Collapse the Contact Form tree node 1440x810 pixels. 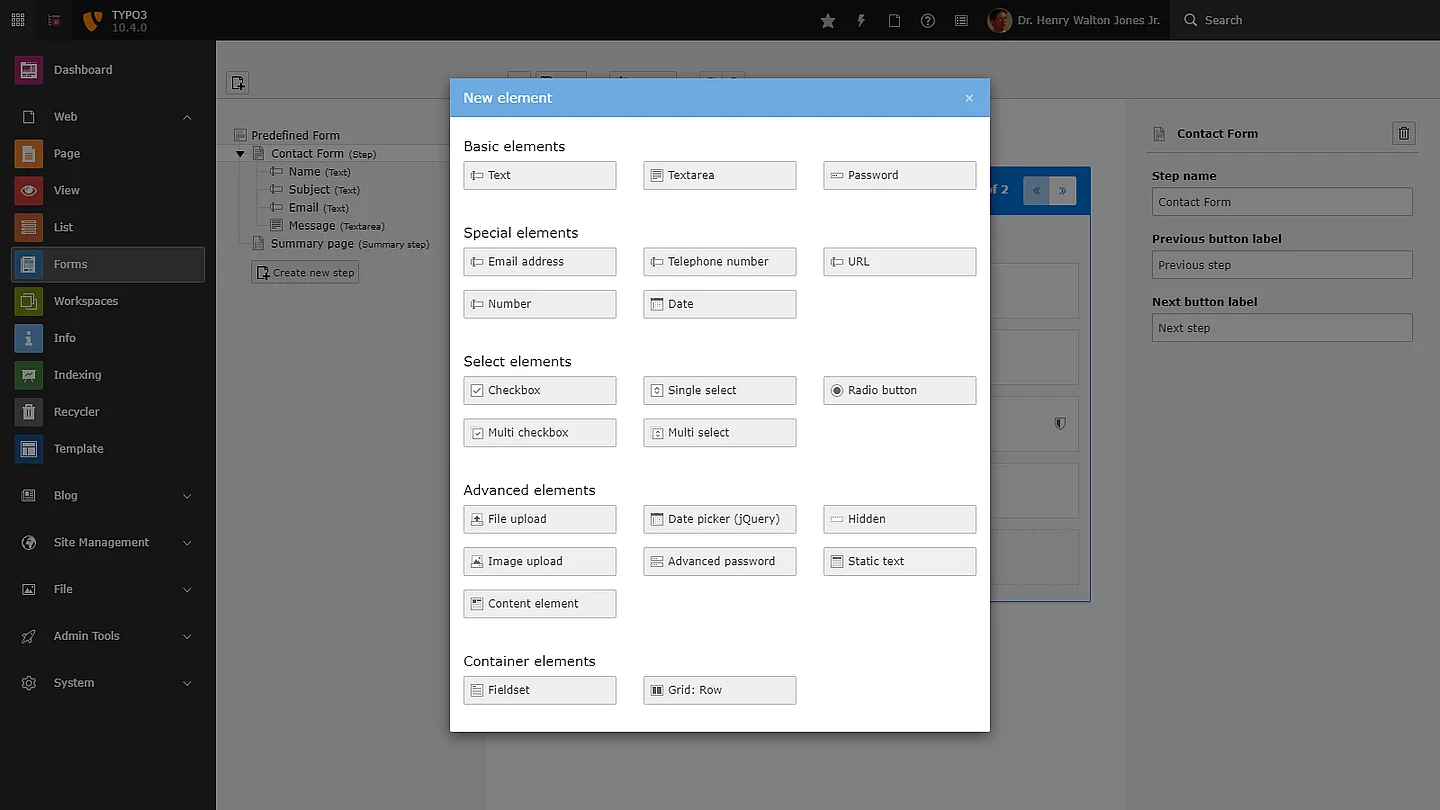240,154
